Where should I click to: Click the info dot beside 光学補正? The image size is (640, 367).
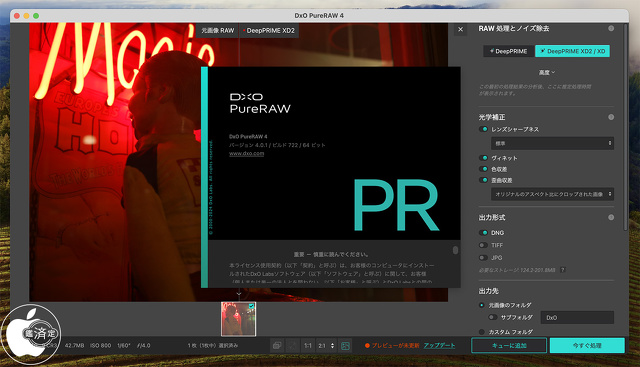pos(611,117)
